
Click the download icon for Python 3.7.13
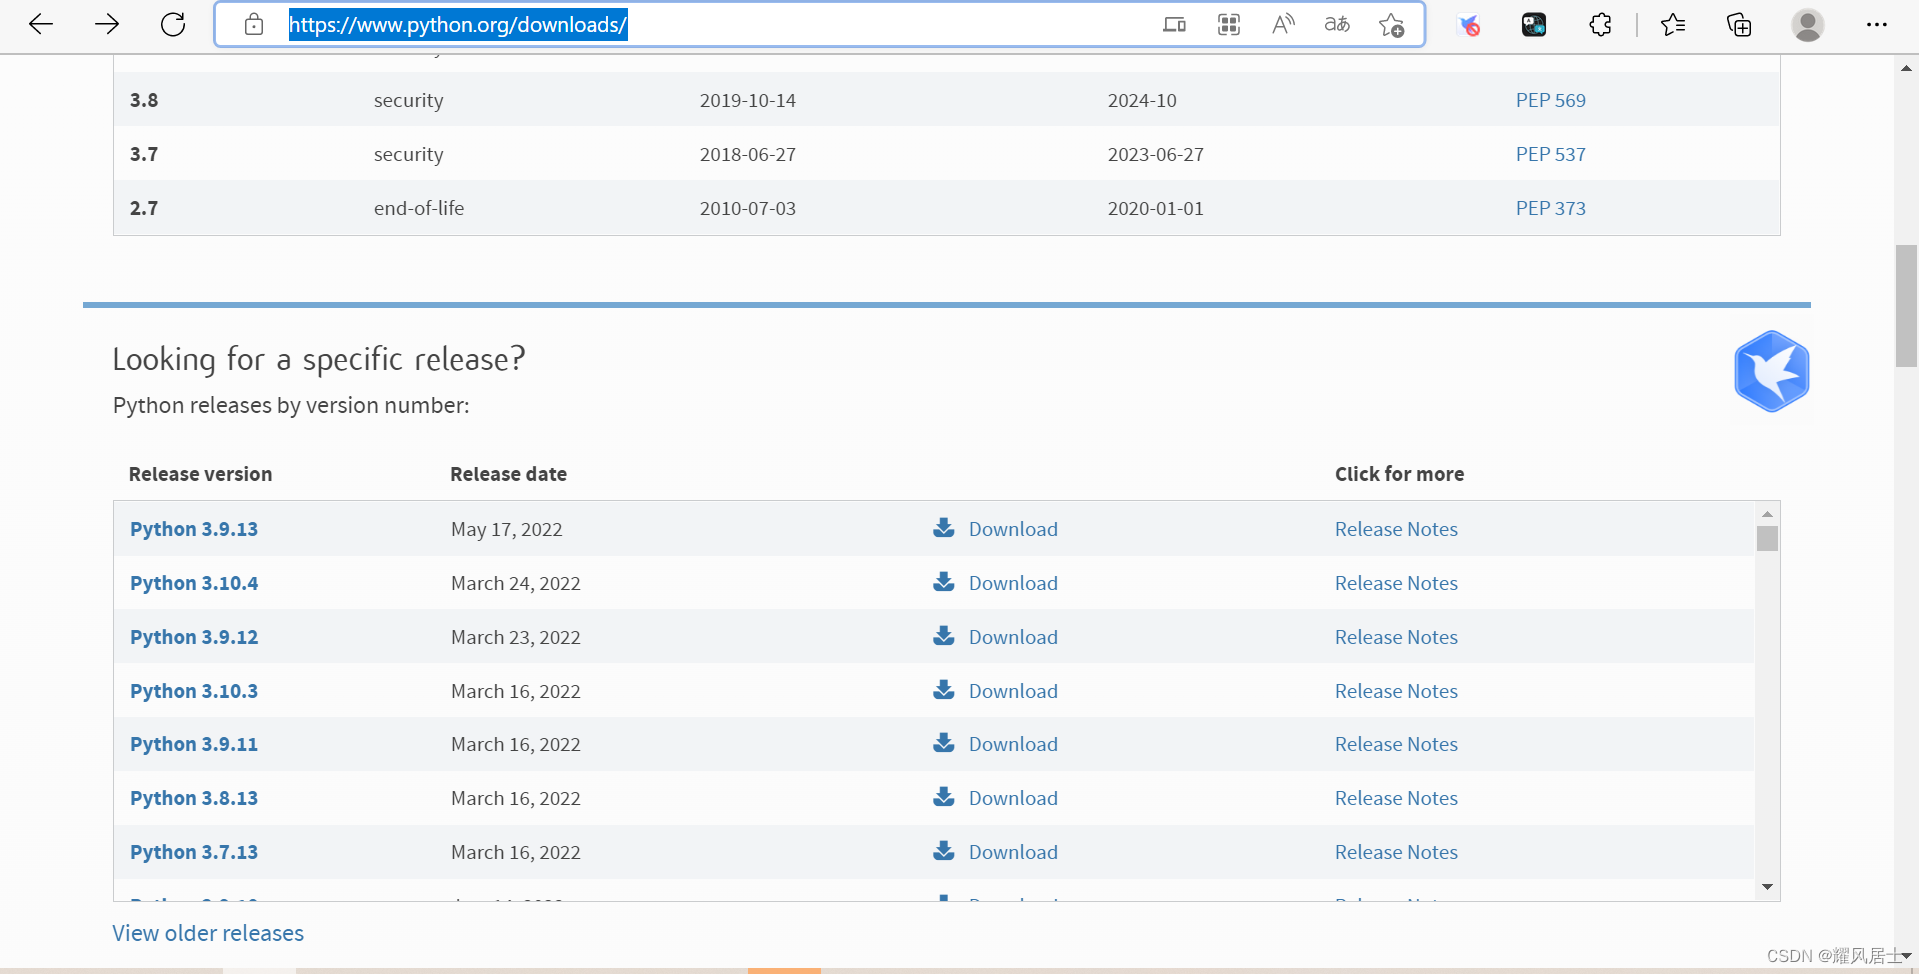pyautogui.click(x=943, y=850)
